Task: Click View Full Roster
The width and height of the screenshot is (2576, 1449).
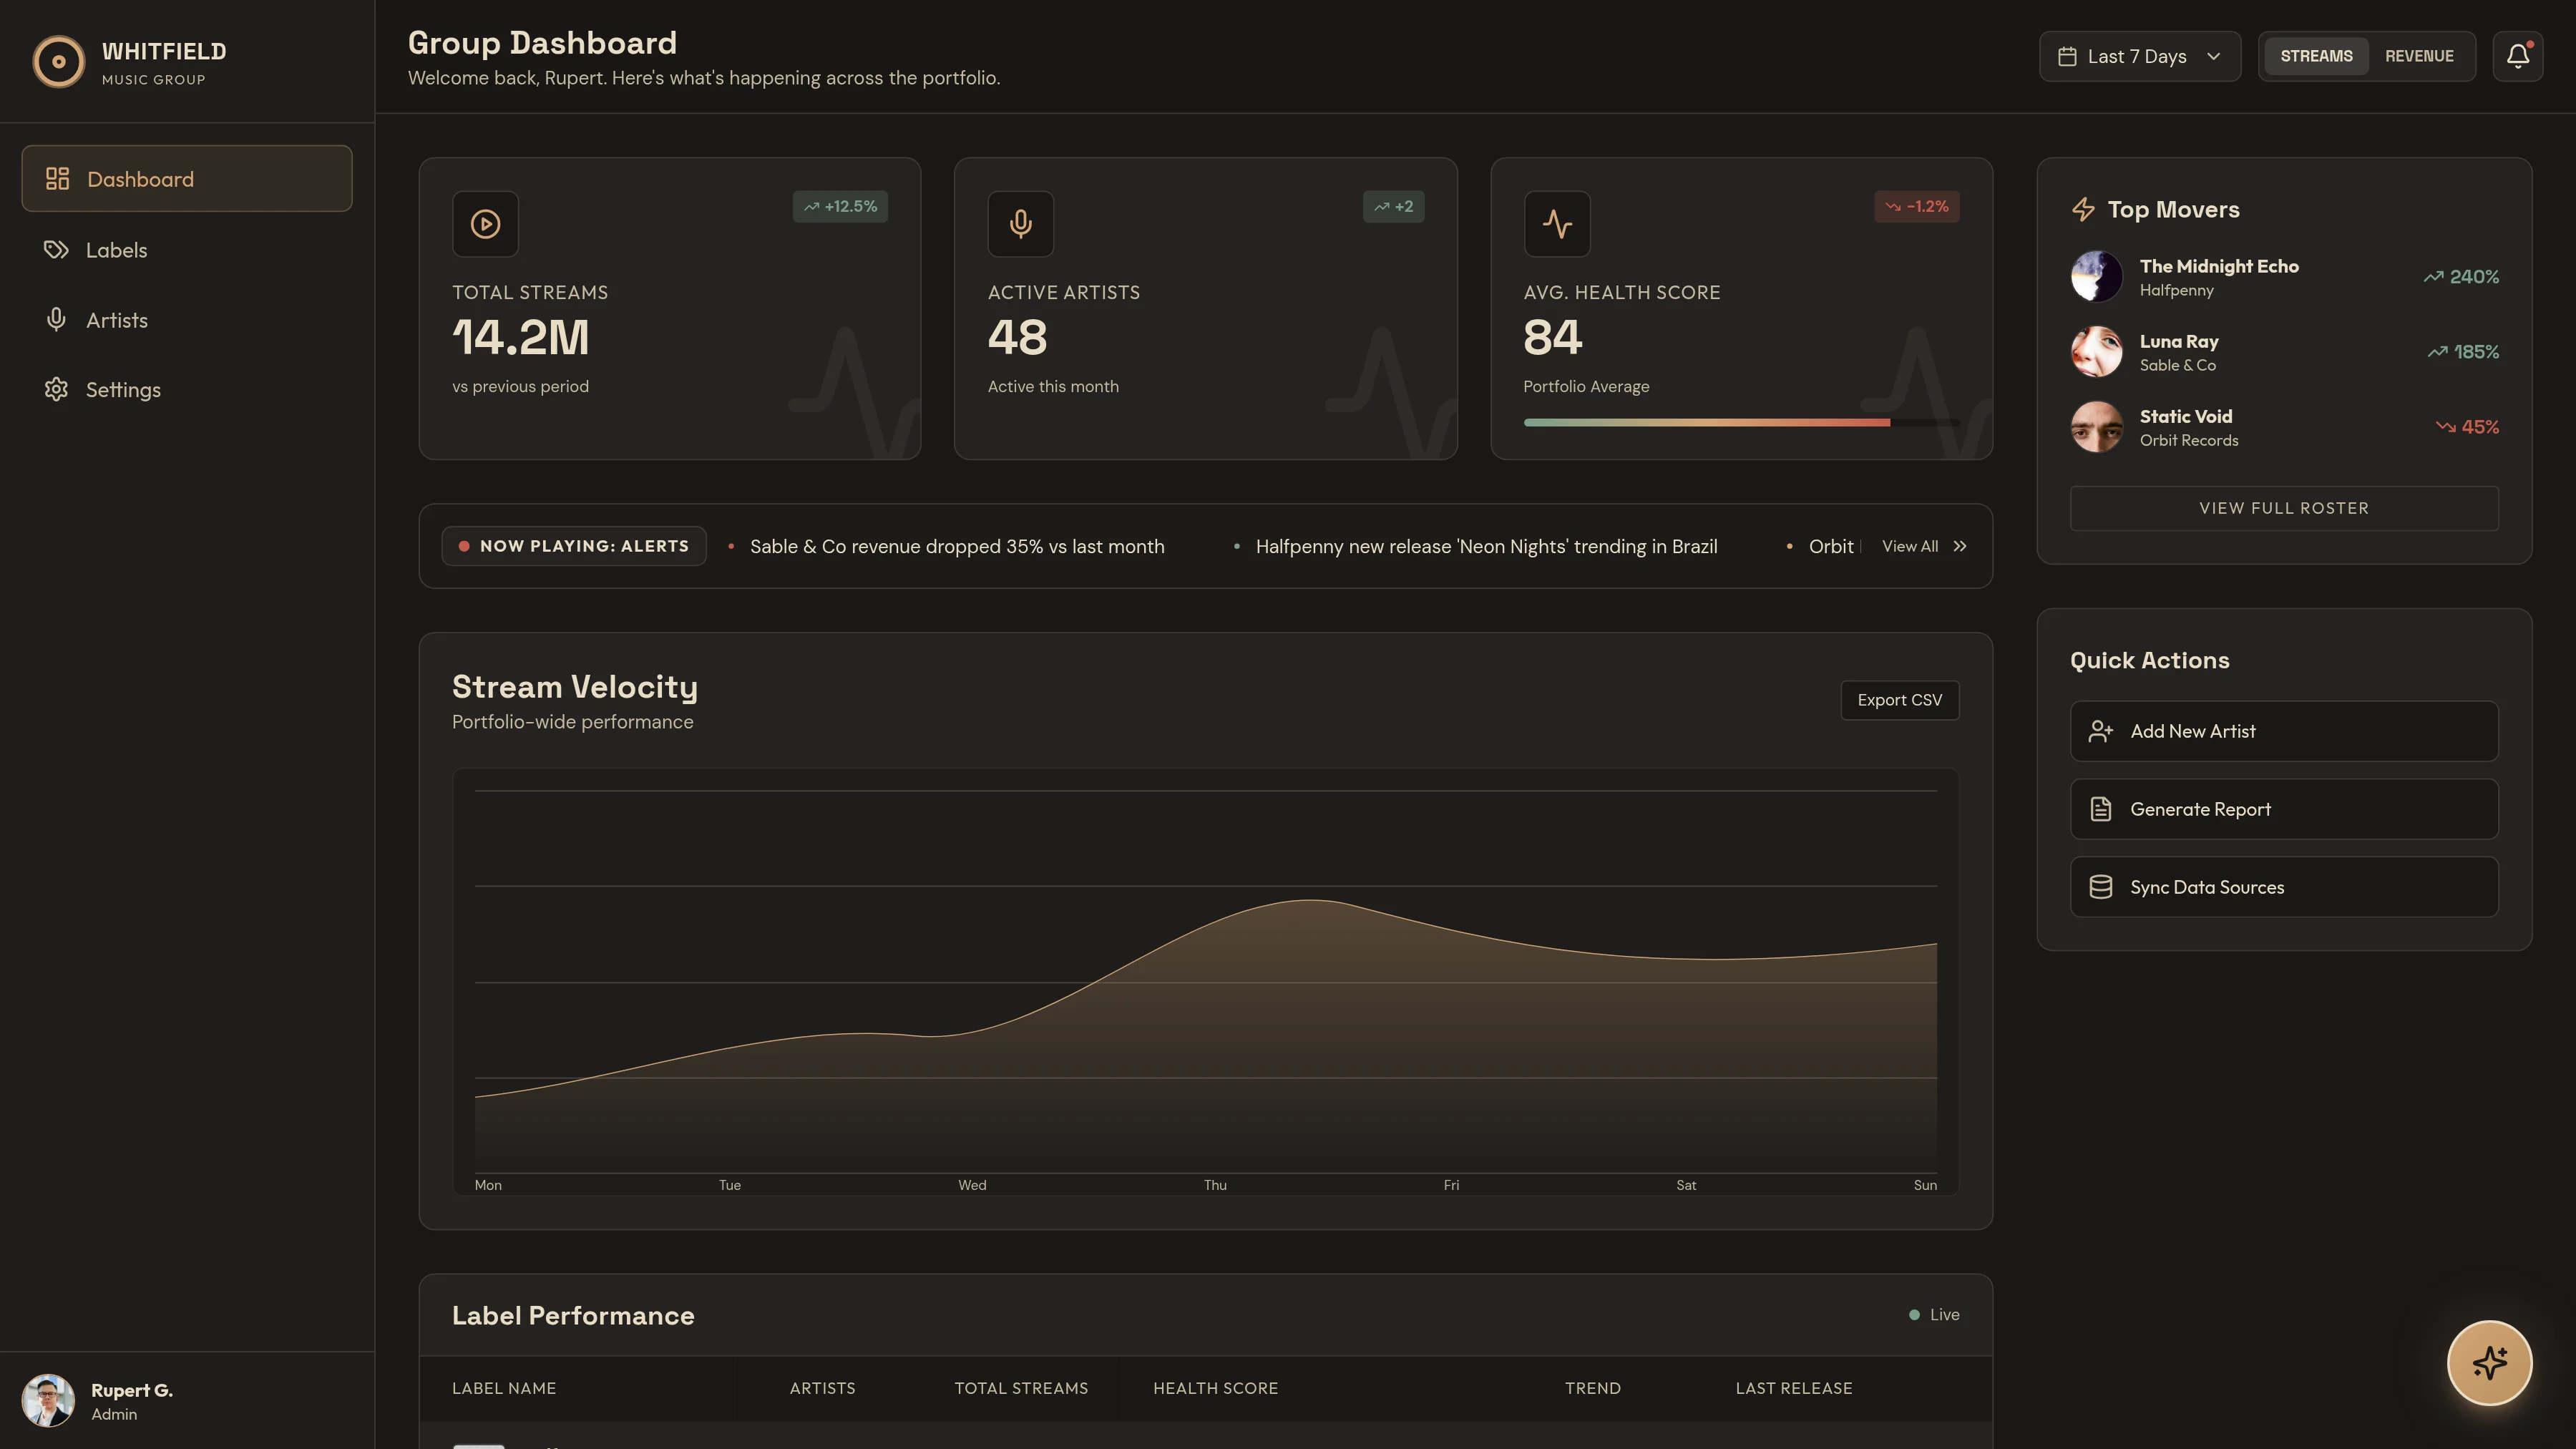Action: 2283,507
